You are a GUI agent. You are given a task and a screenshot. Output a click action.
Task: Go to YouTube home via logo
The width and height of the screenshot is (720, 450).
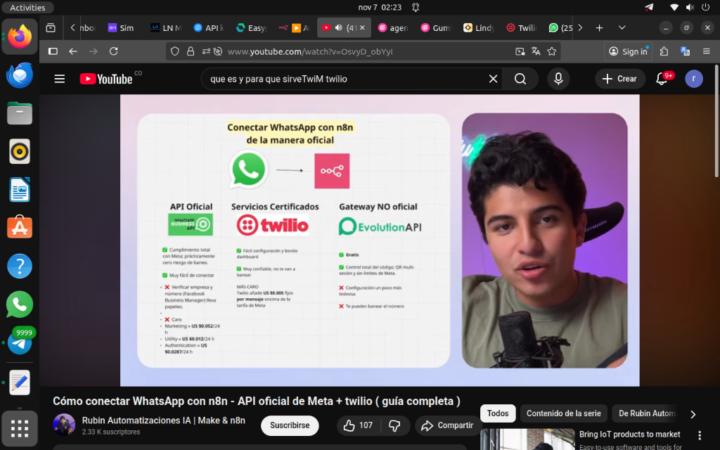click(x=107, y=79)
